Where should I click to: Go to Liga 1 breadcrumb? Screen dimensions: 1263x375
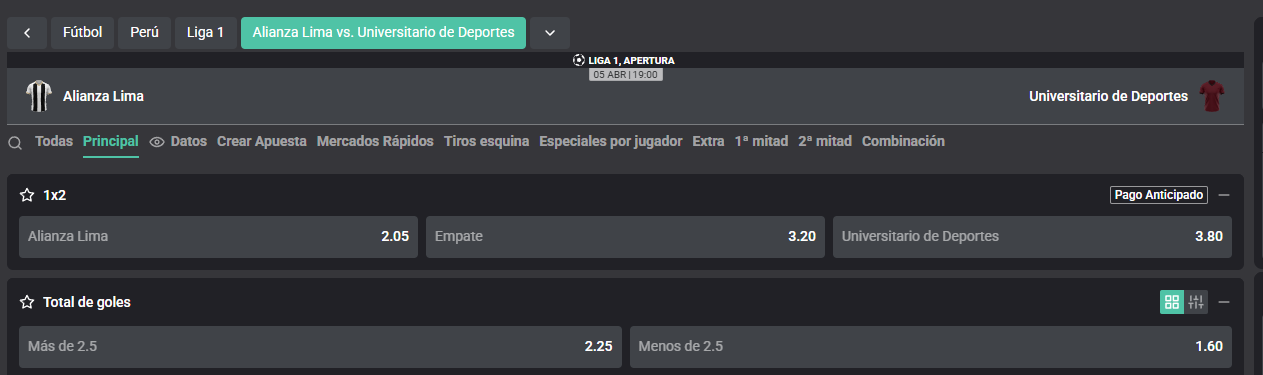click(205, 33)
